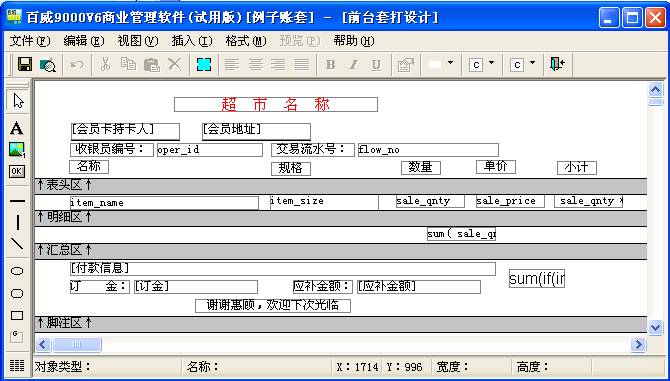Apply right text alignment
The width and height of the screenshot is (670, 381).
(x=279, y=64)
